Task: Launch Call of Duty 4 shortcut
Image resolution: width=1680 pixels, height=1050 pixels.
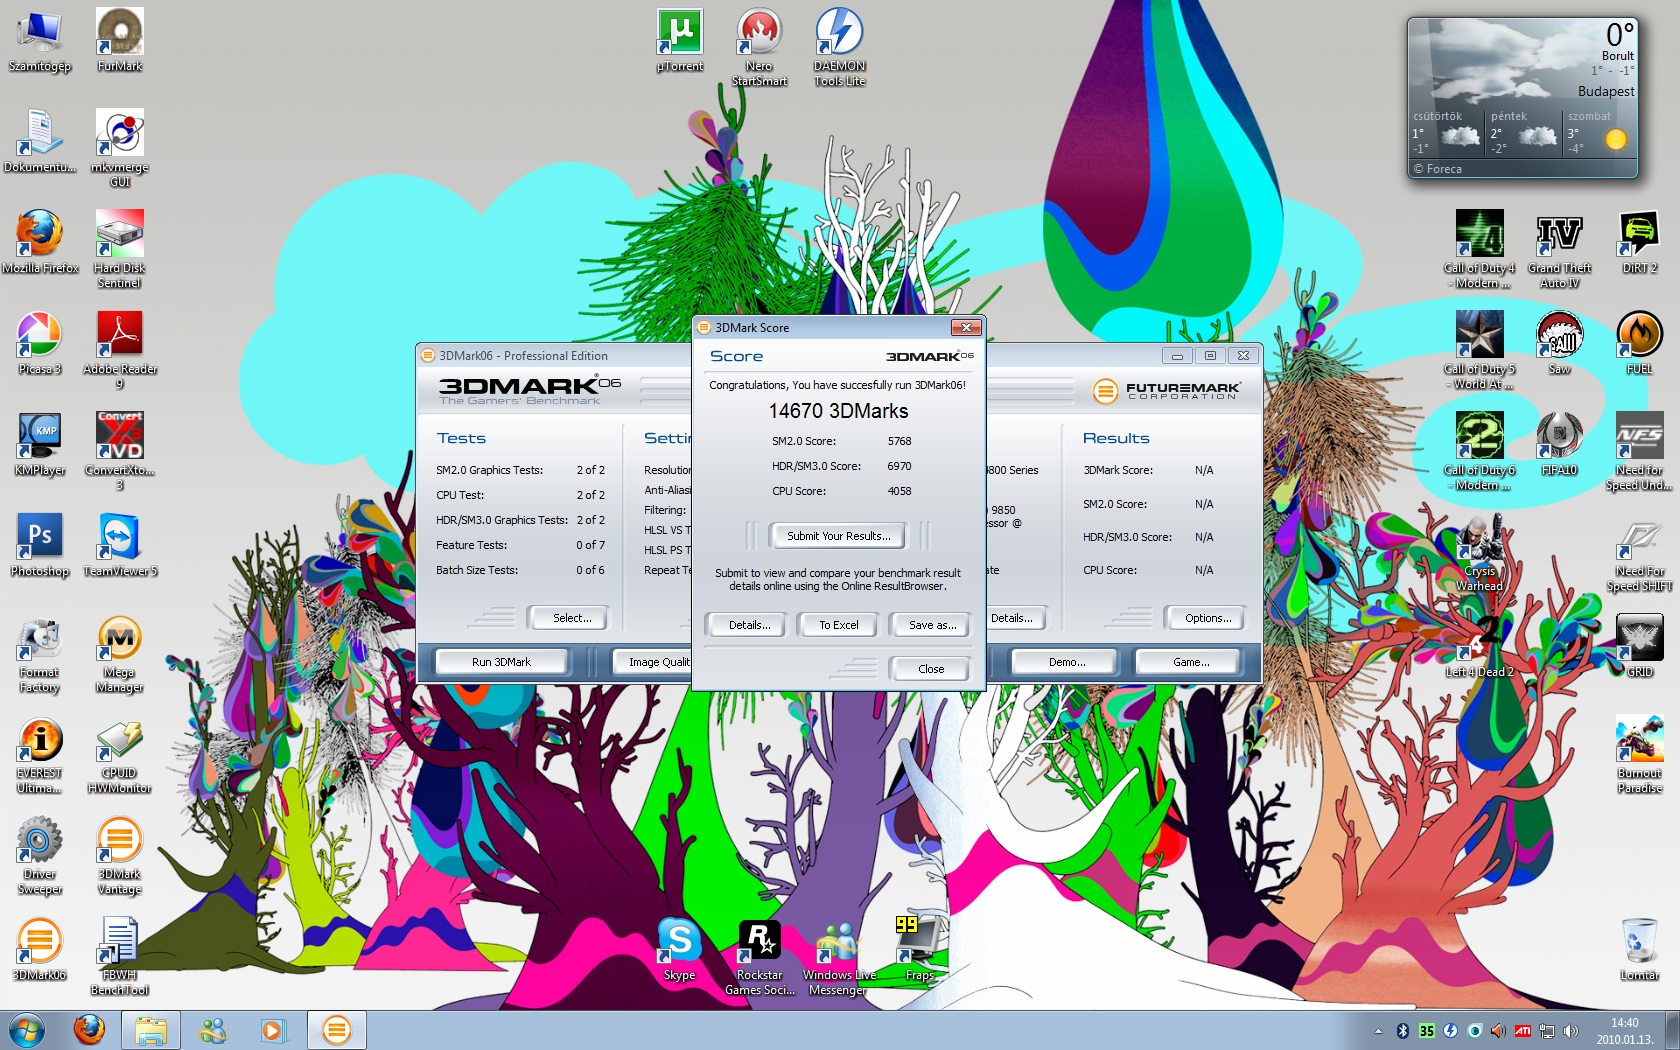Action: point(1480,249)
